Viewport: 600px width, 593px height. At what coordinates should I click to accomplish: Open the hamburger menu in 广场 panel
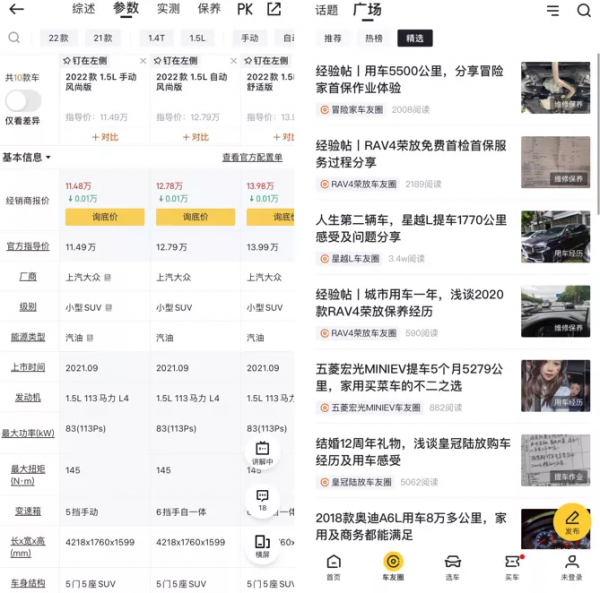click(x=553, y=10)
